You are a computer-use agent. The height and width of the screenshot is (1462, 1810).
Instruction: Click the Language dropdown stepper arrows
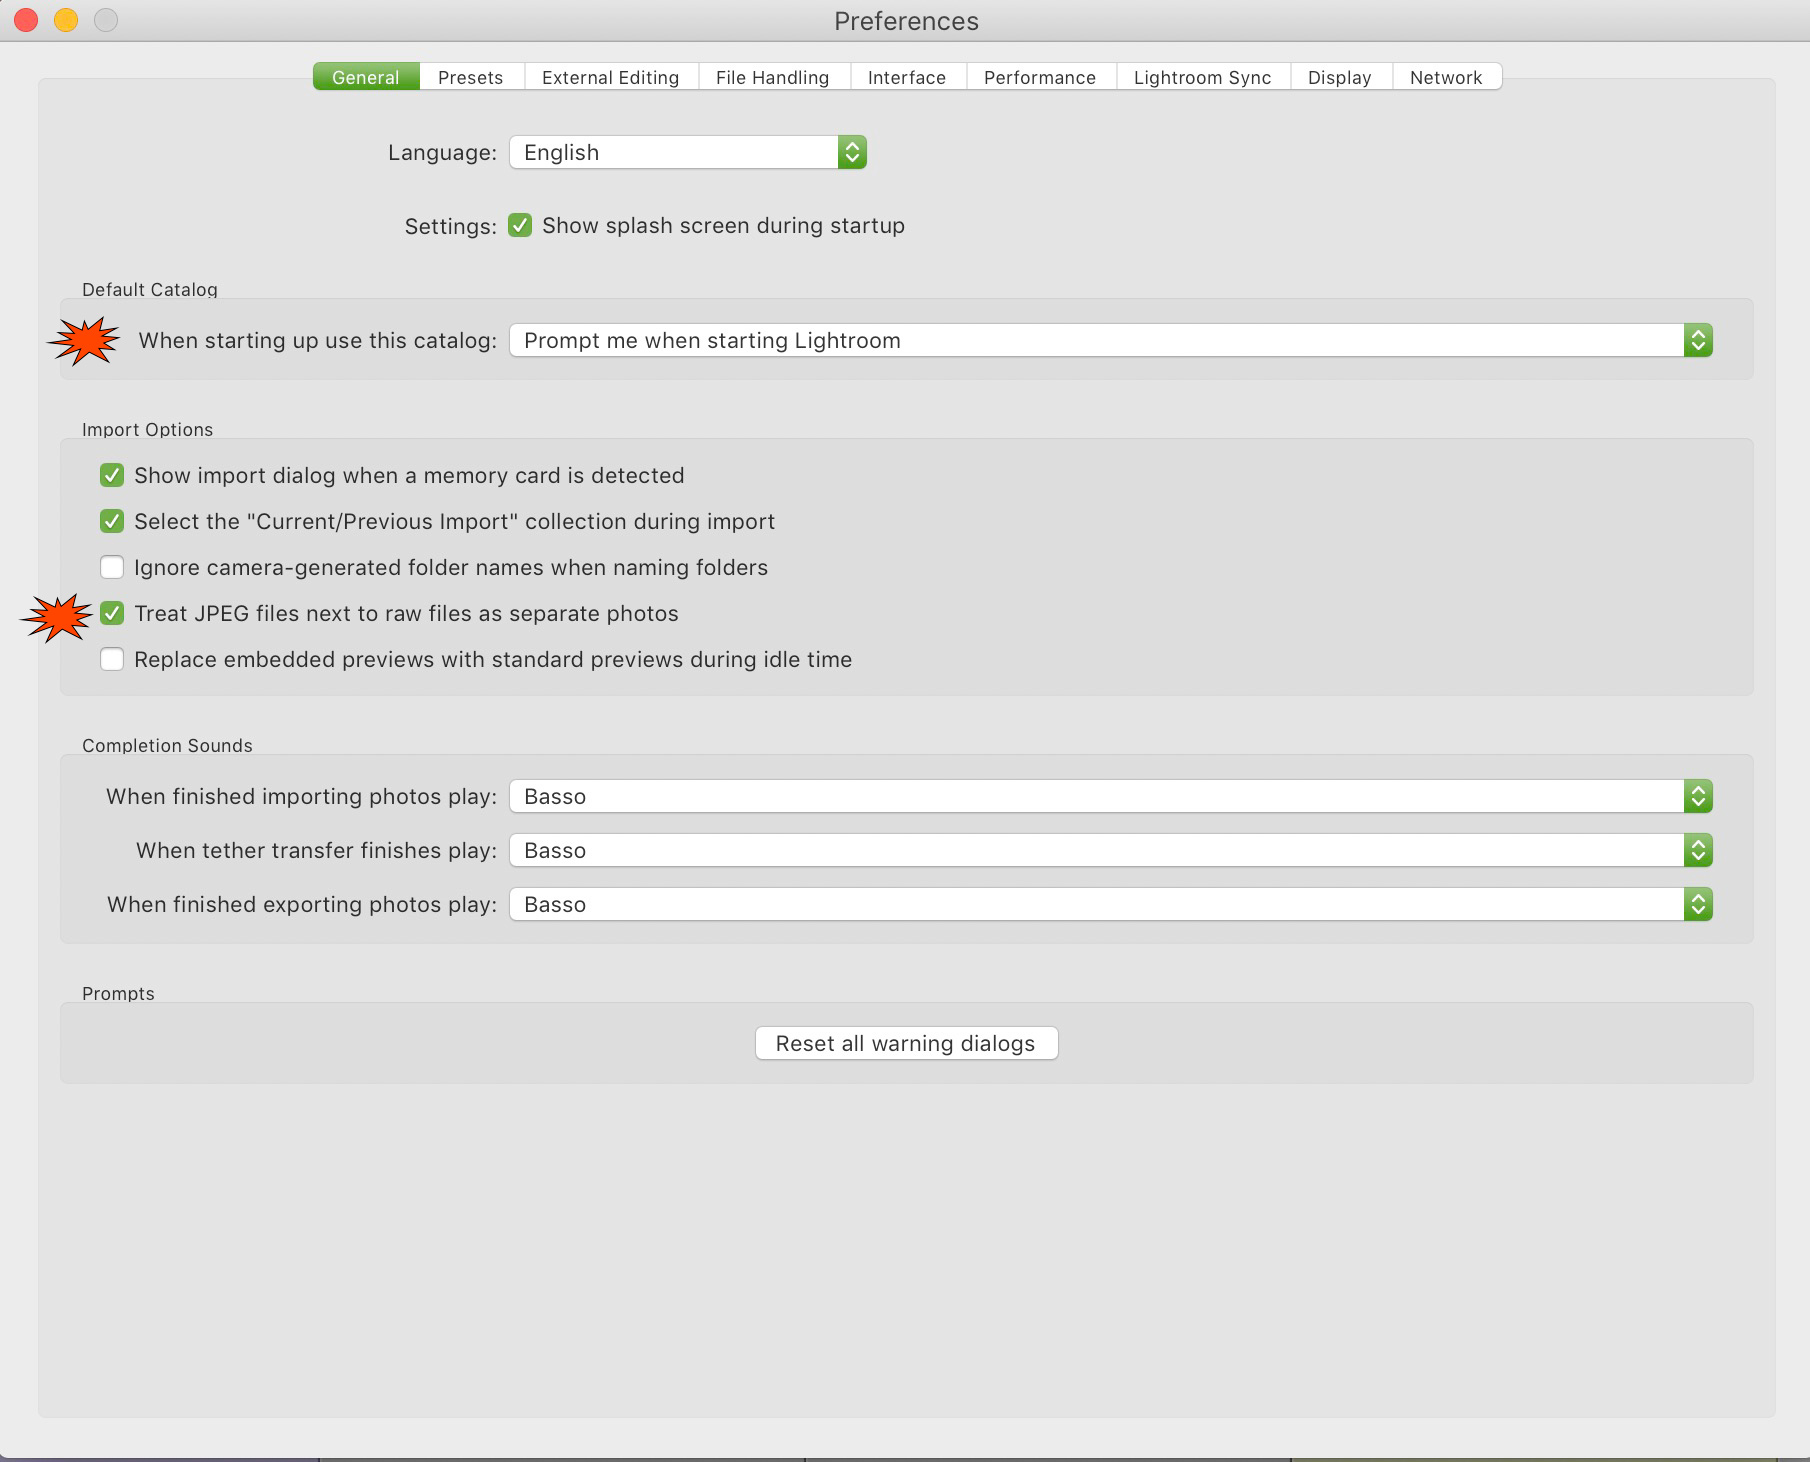click(x=852, y=152)
